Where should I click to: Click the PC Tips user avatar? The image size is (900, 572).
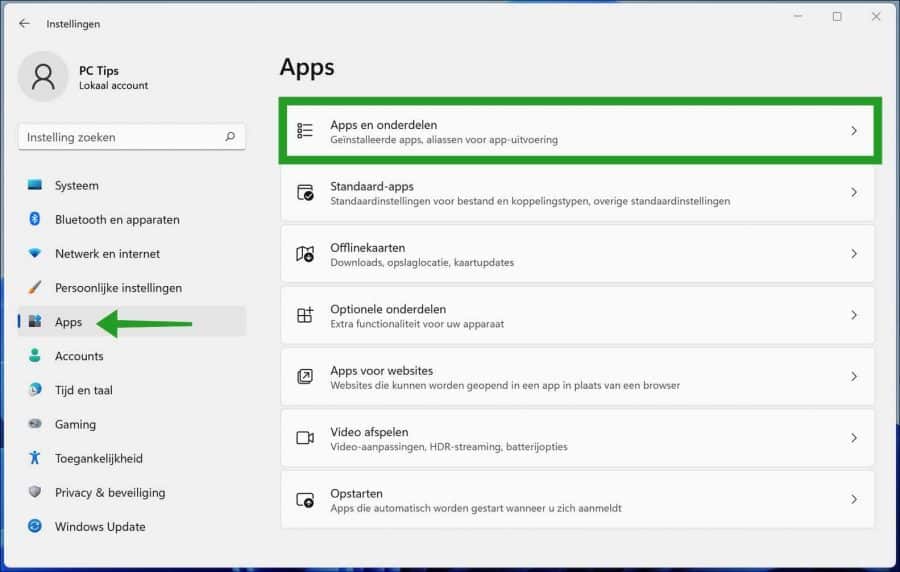[x=43, y=76]
